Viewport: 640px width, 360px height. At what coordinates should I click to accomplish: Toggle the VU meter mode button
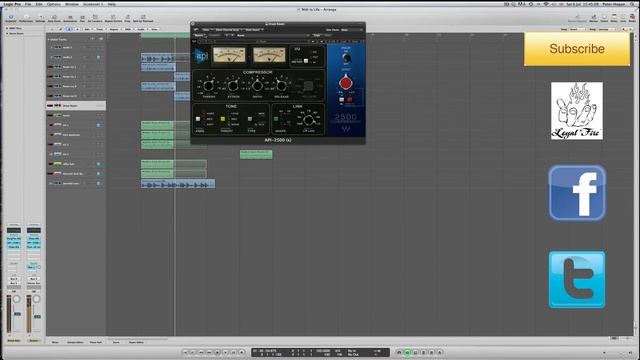pos(306,61)
